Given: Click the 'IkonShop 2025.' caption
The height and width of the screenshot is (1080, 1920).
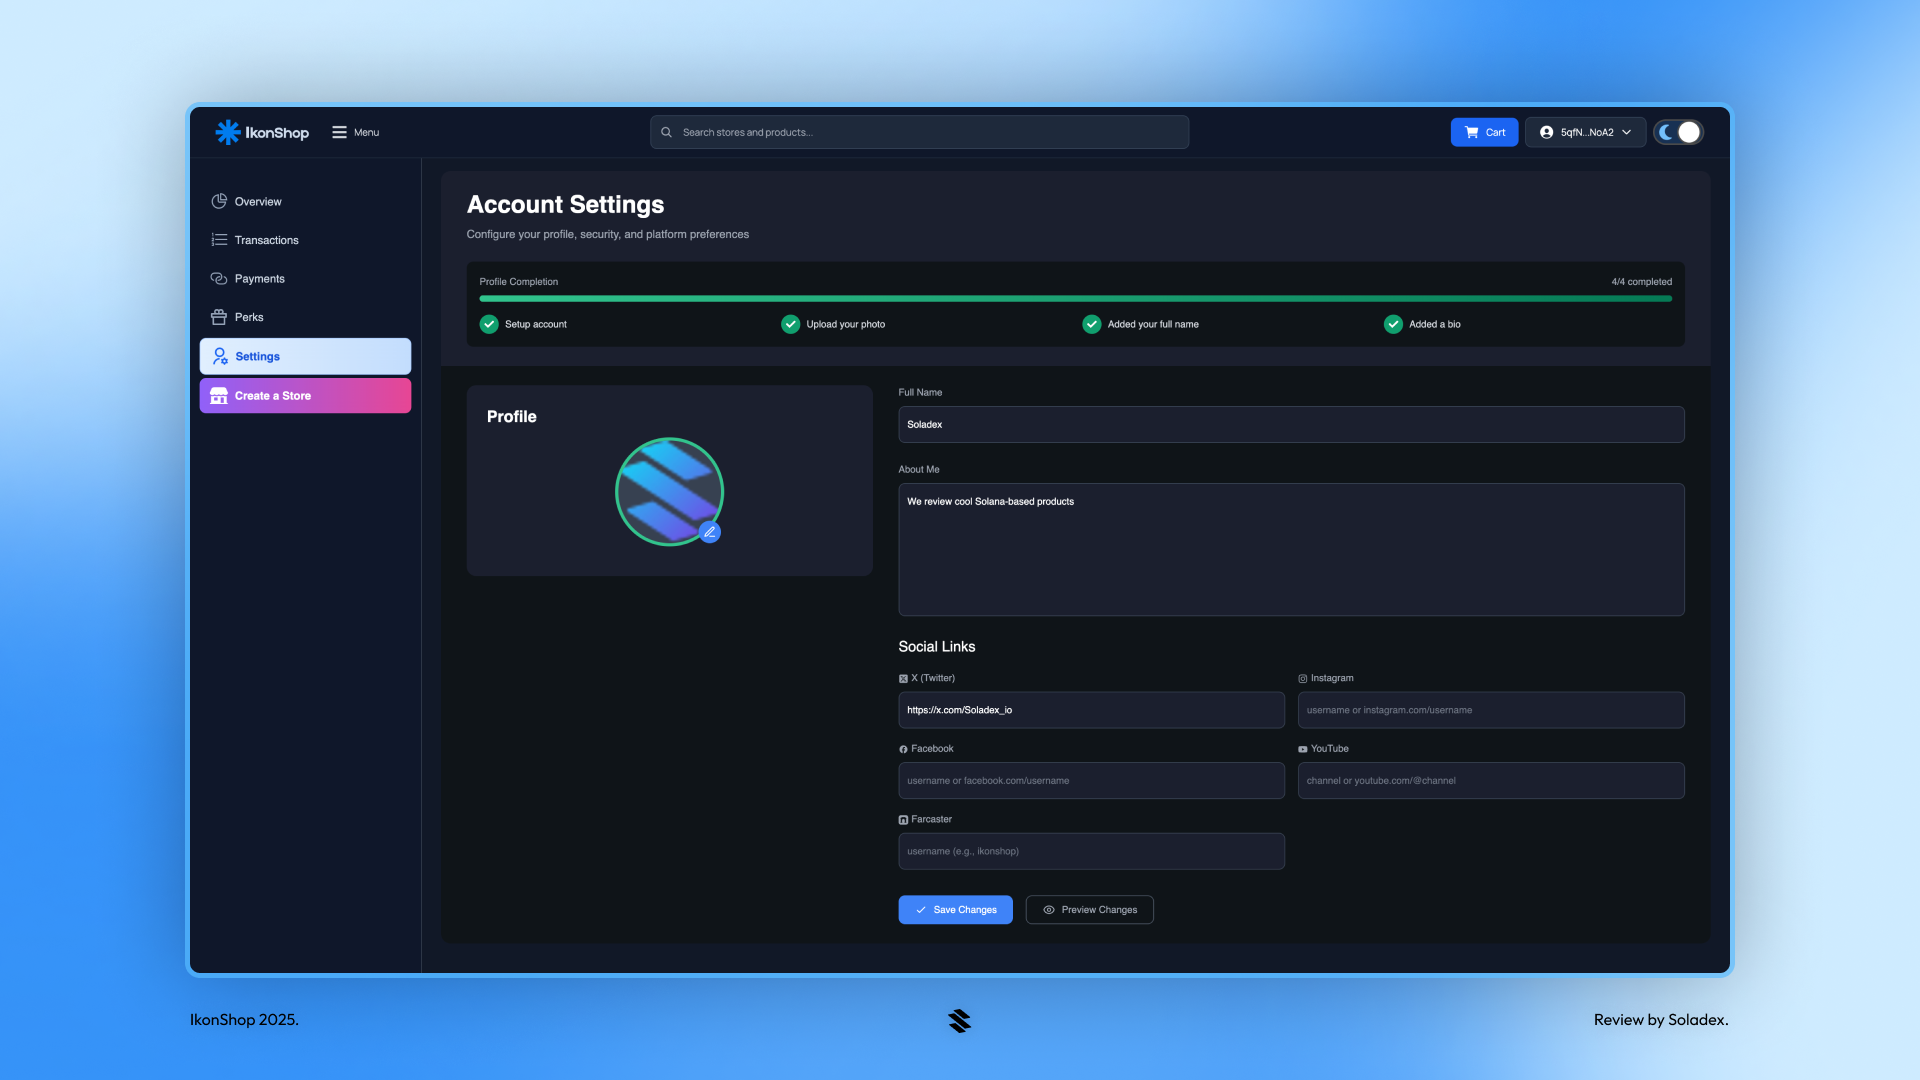Looking at the screenshot, I should 244,1020.
